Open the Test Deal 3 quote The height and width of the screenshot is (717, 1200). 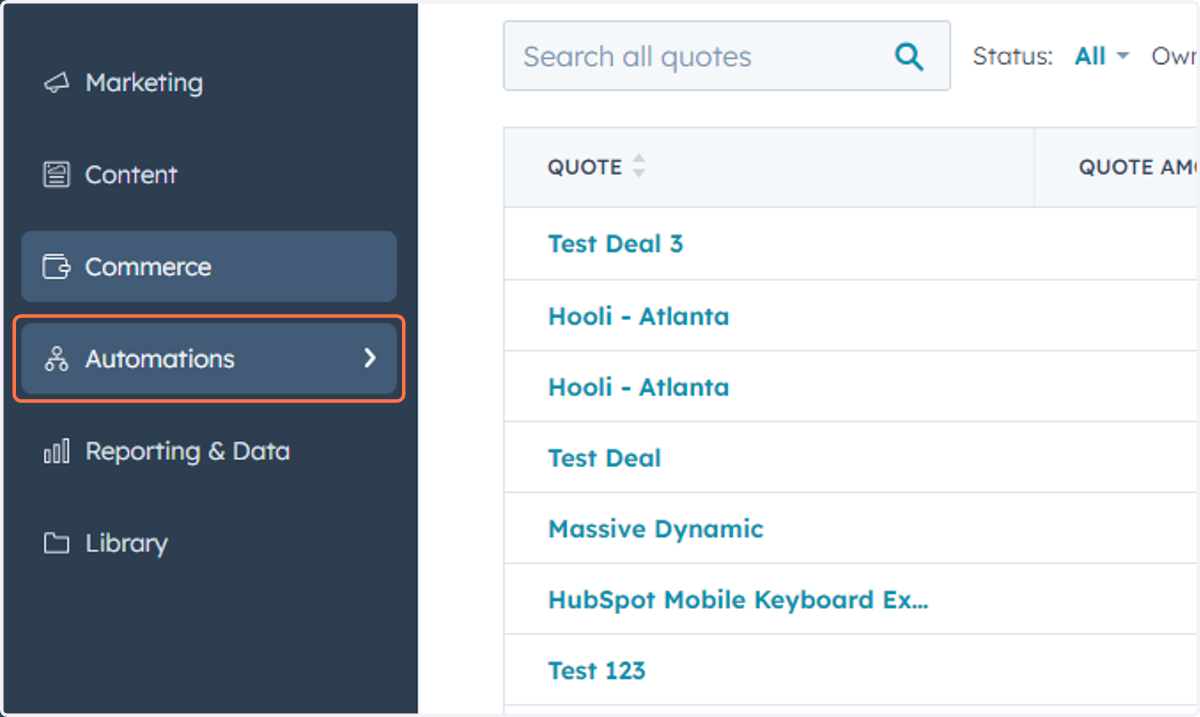[x=615, y=244]
